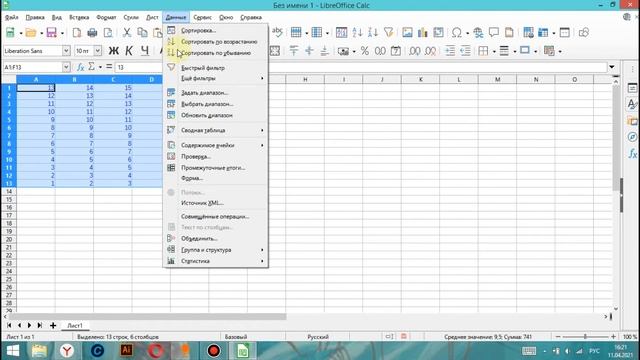The image size is (640, 360).
Task: Expand the formula bar arrow
Action: pyautogui.click(x=611, y=67)
